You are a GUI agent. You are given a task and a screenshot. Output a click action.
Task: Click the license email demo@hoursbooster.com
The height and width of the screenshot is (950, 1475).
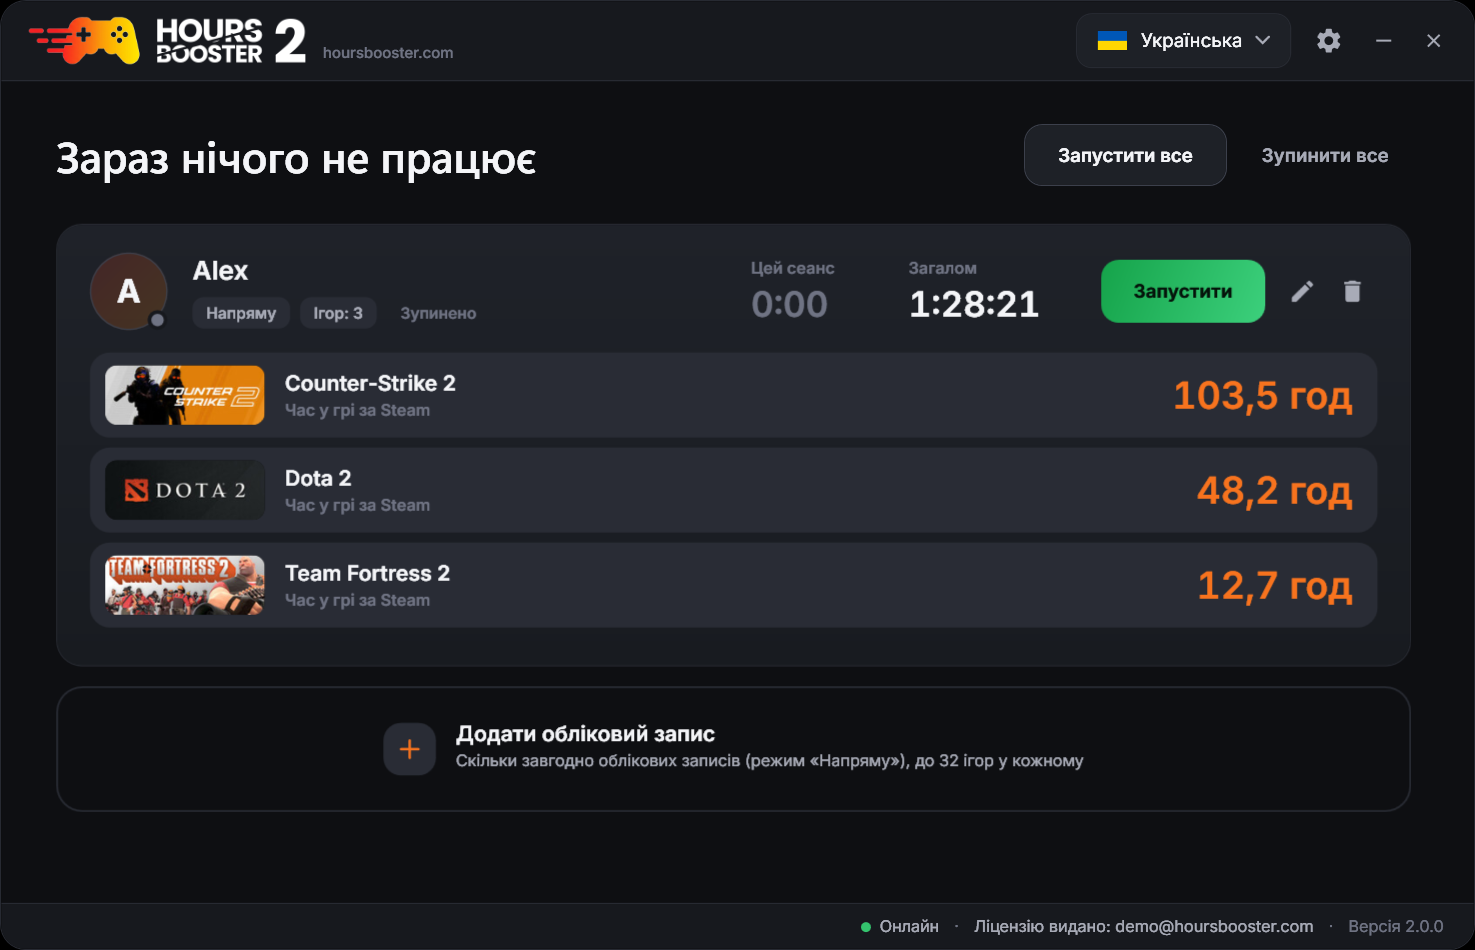point(1214,927)
